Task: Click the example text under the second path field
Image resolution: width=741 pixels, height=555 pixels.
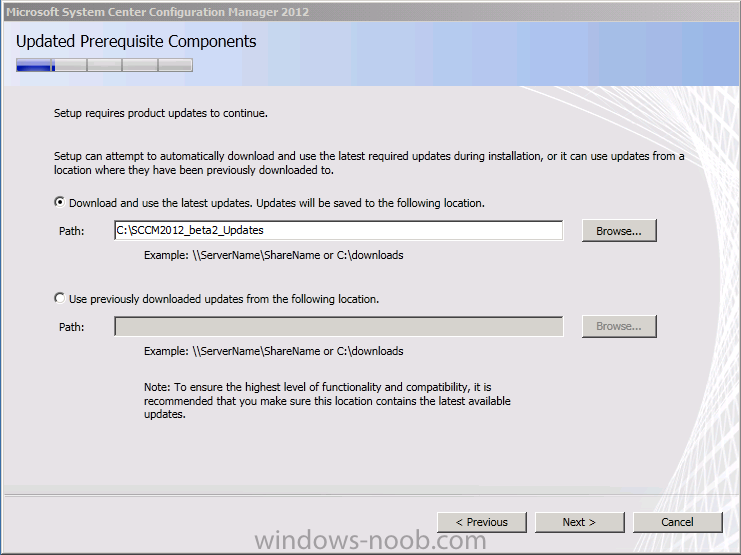Action: point(274,351)
